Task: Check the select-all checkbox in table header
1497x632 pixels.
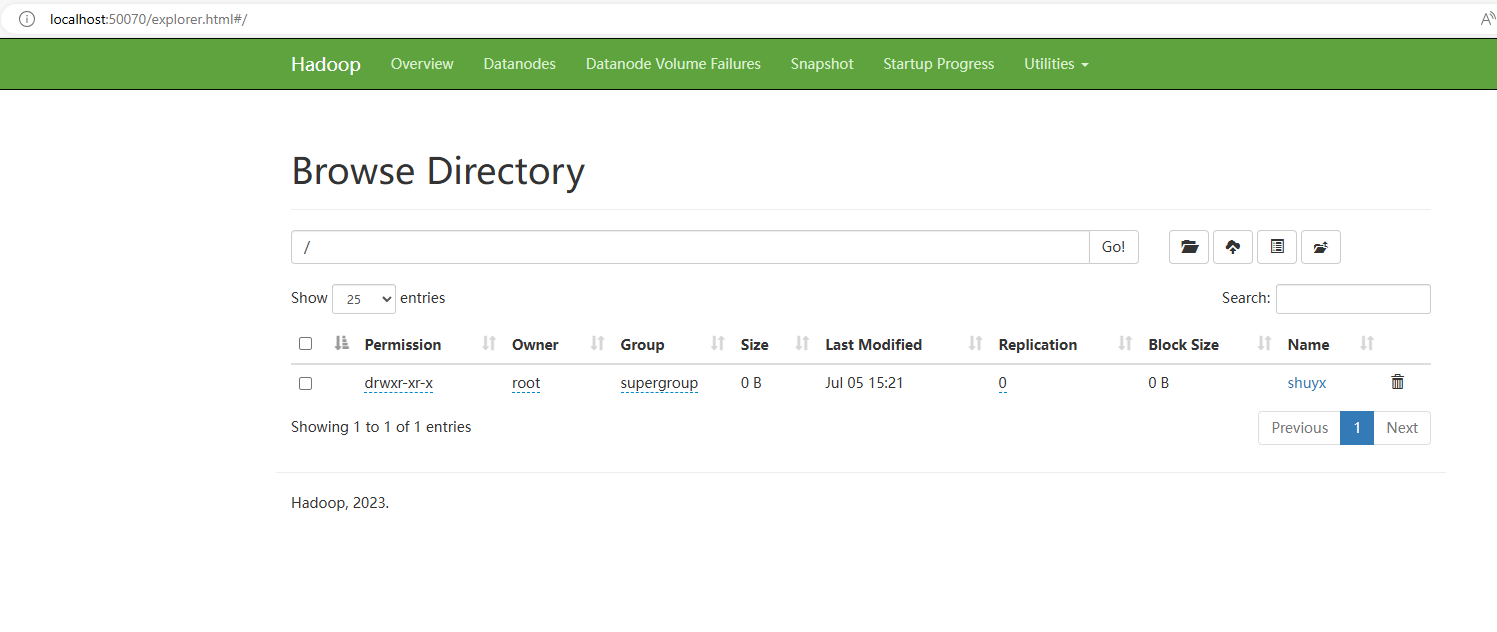Action: point(305,343)
